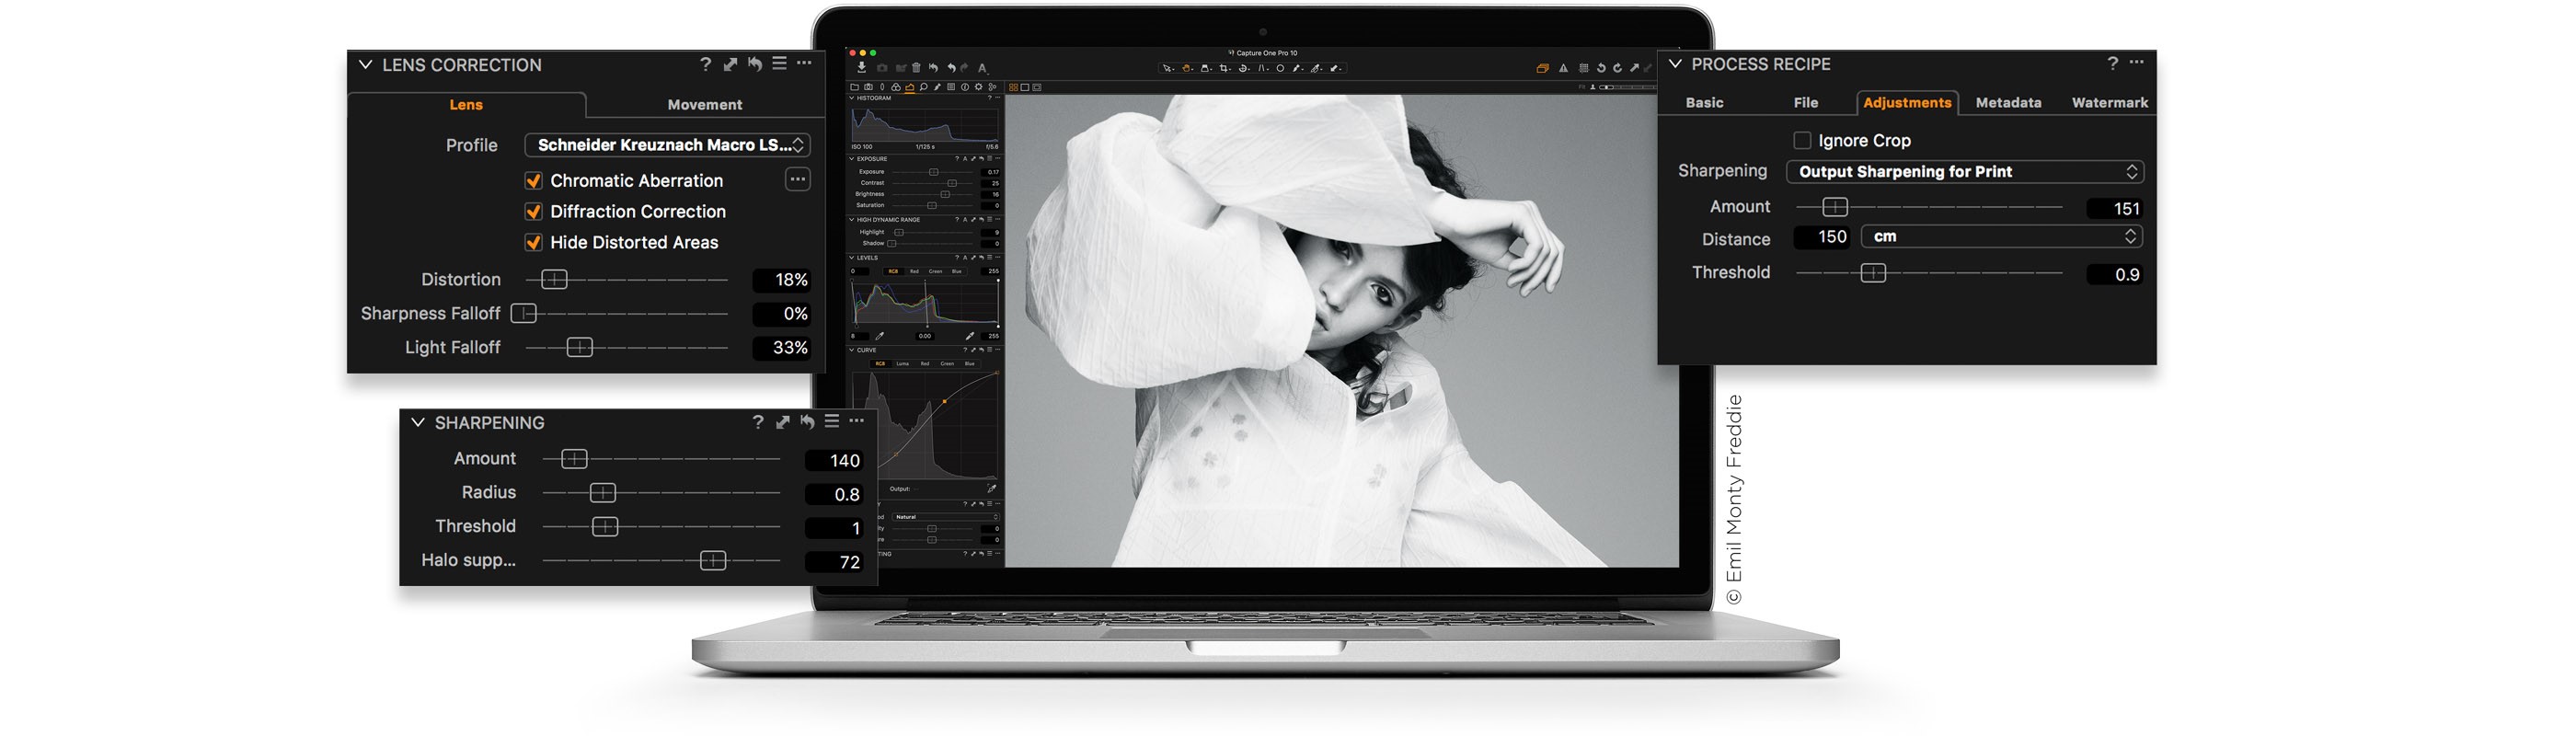Screen dimensions: 2576x736
Task: Enable the Ignore Crop checkbox
Action: click(1802, 140)
